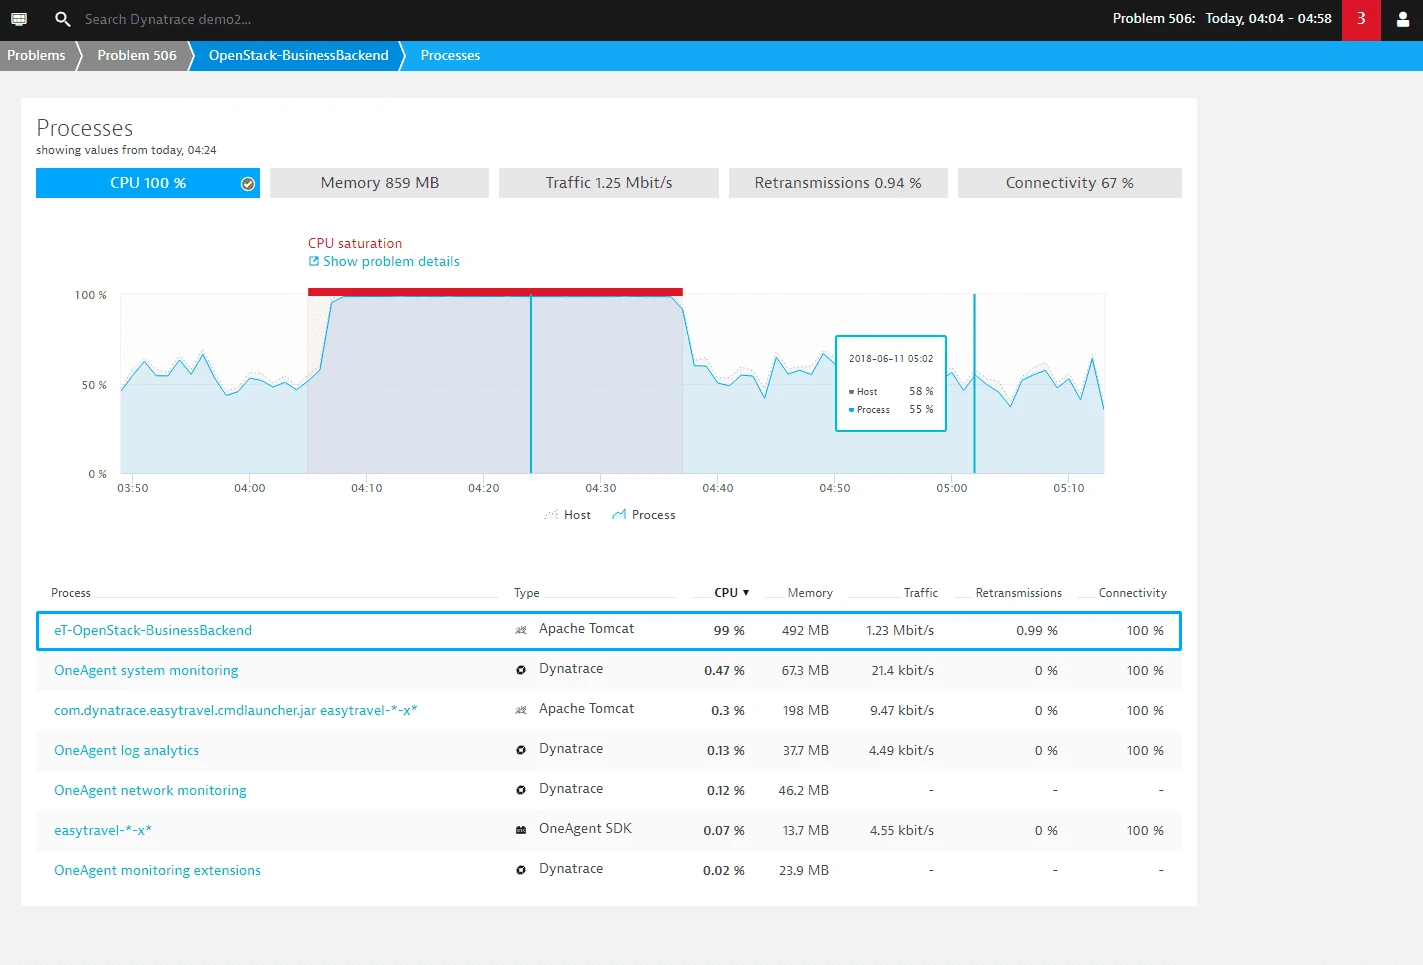1423x965 pixels.
Task: Switch to the Retransmissions 0.94 % tab
Action: pyautogui.click(x=838, y=182)
